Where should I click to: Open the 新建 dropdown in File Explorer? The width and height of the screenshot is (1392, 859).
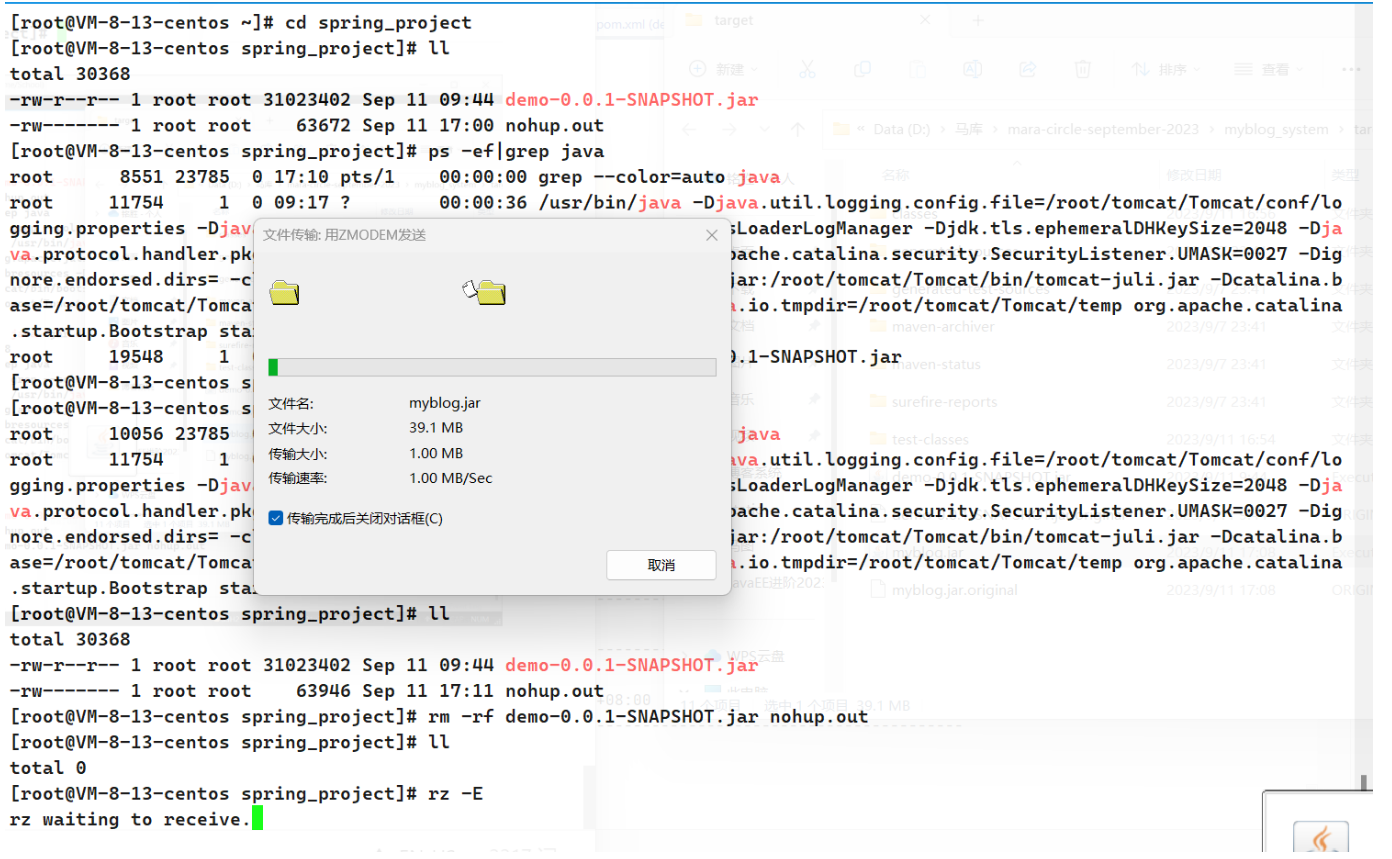click(x=725, y=69)
